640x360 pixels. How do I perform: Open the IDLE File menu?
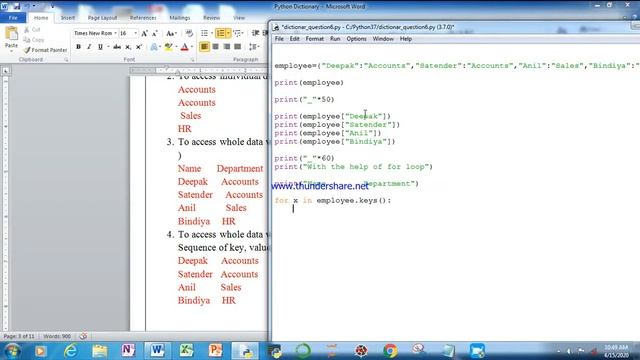279,39
